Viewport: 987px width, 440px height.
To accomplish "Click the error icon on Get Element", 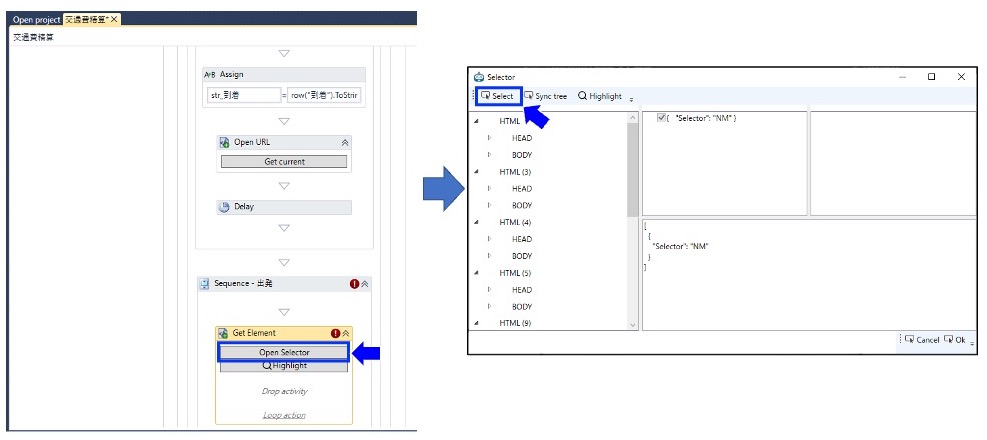I will [x=336, y=333].
